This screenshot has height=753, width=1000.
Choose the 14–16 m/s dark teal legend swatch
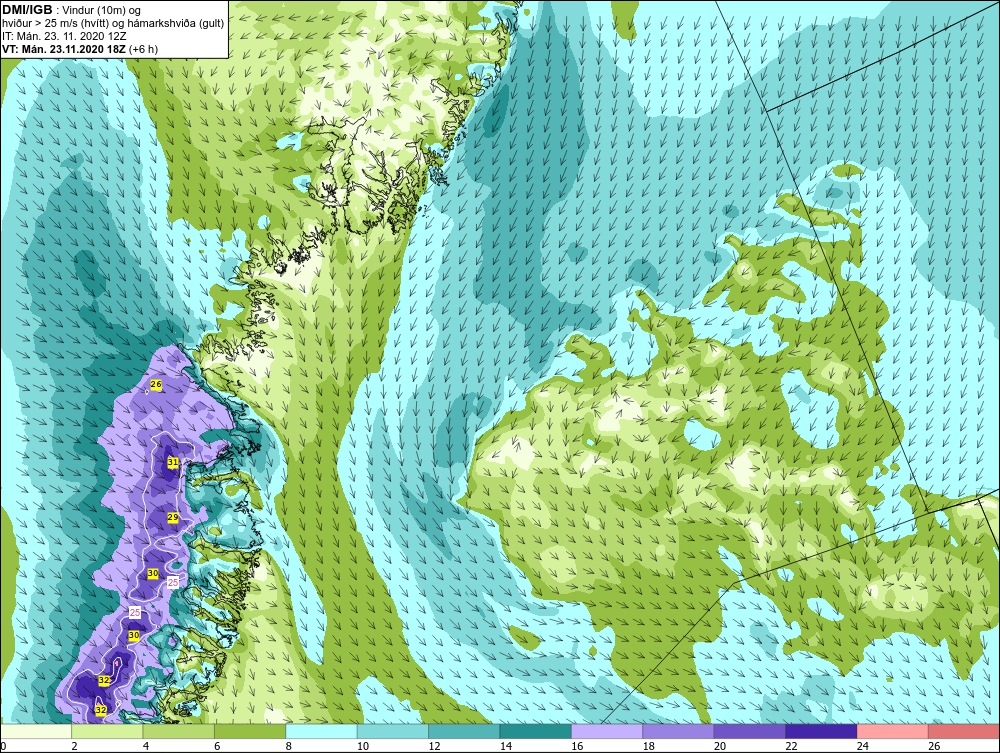[536, 731]
